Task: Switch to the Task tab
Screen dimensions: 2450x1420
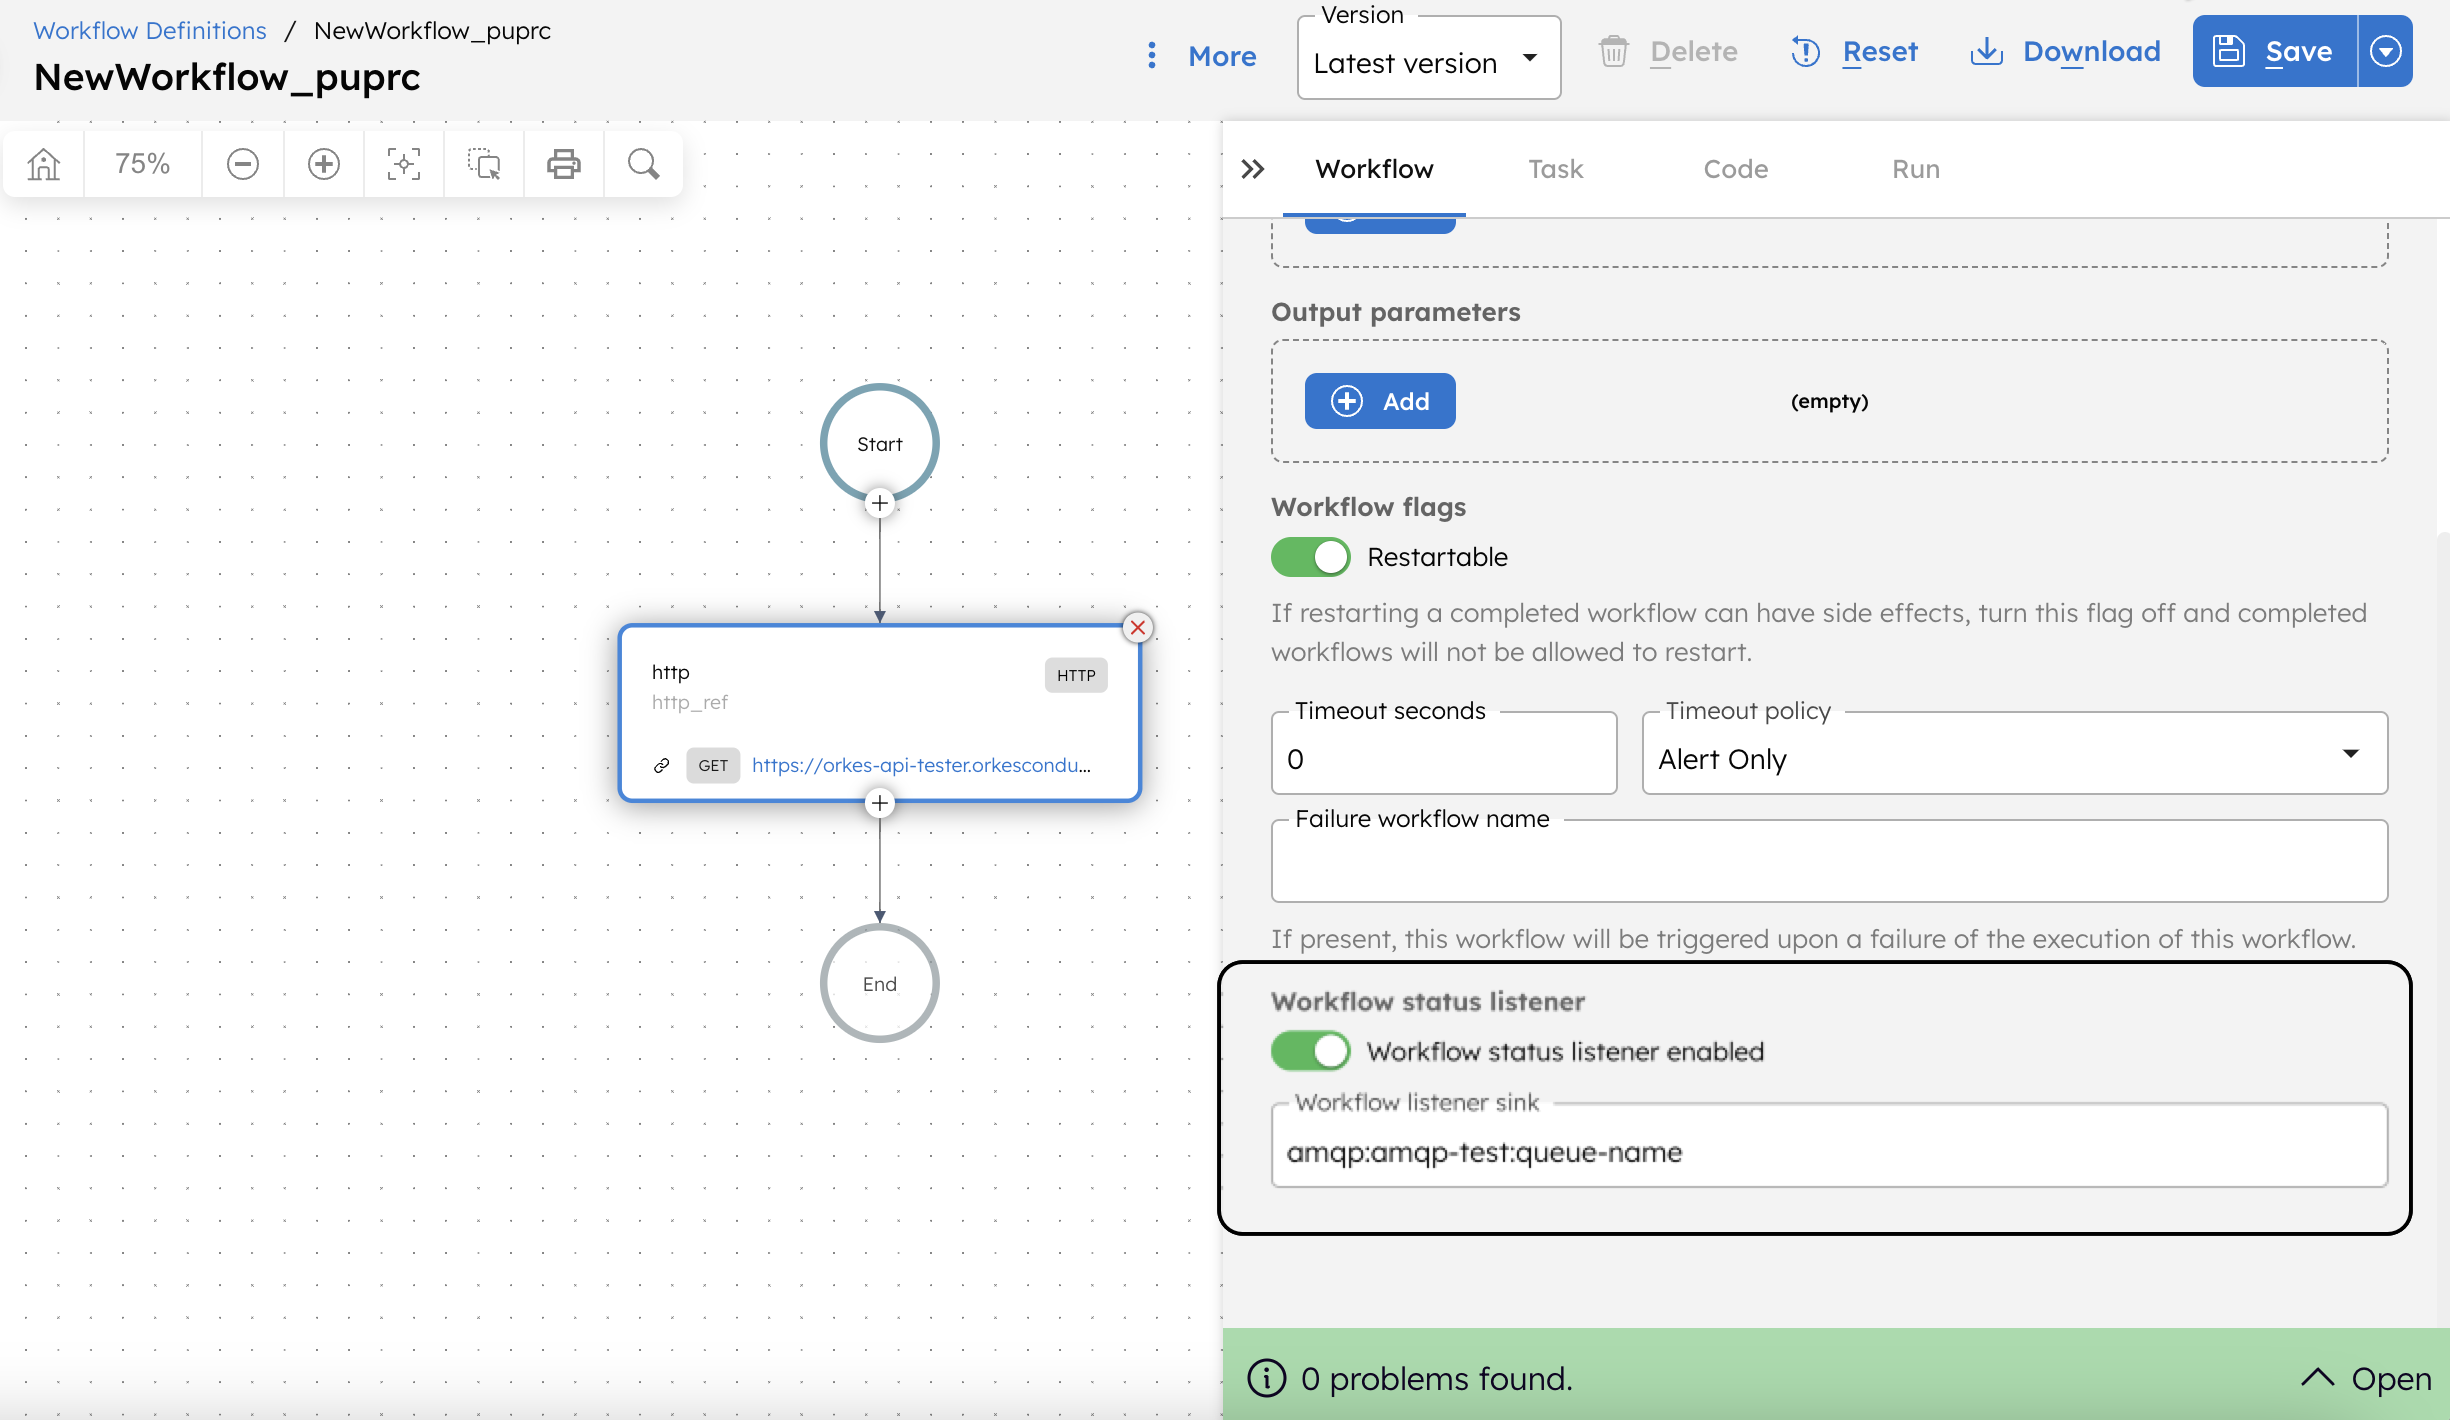Action: [1555, 169]
